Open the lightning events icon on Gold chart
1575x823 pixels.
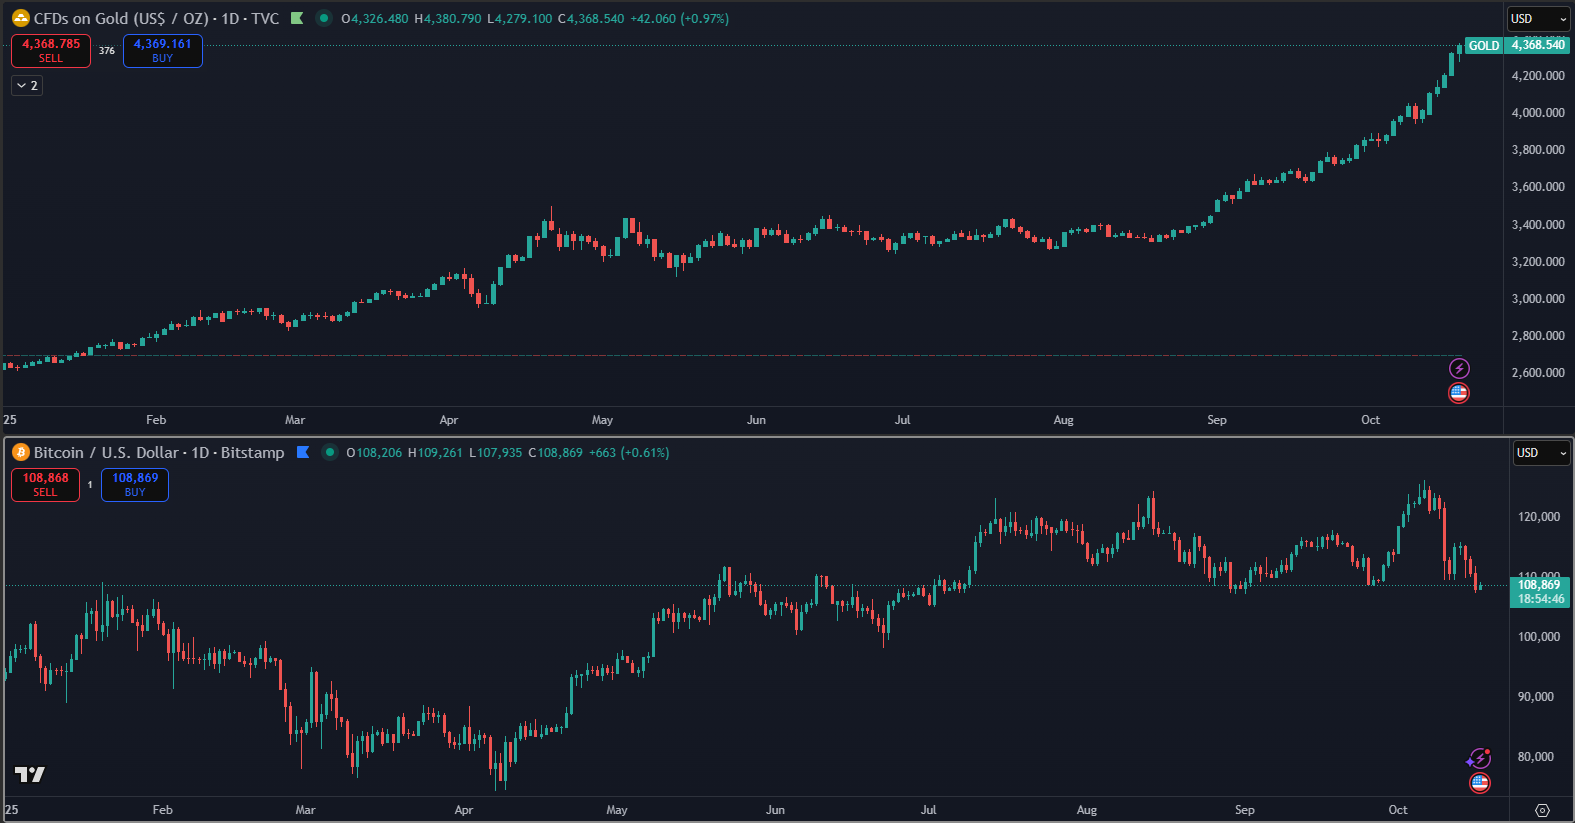click(x=1459, y=369)
